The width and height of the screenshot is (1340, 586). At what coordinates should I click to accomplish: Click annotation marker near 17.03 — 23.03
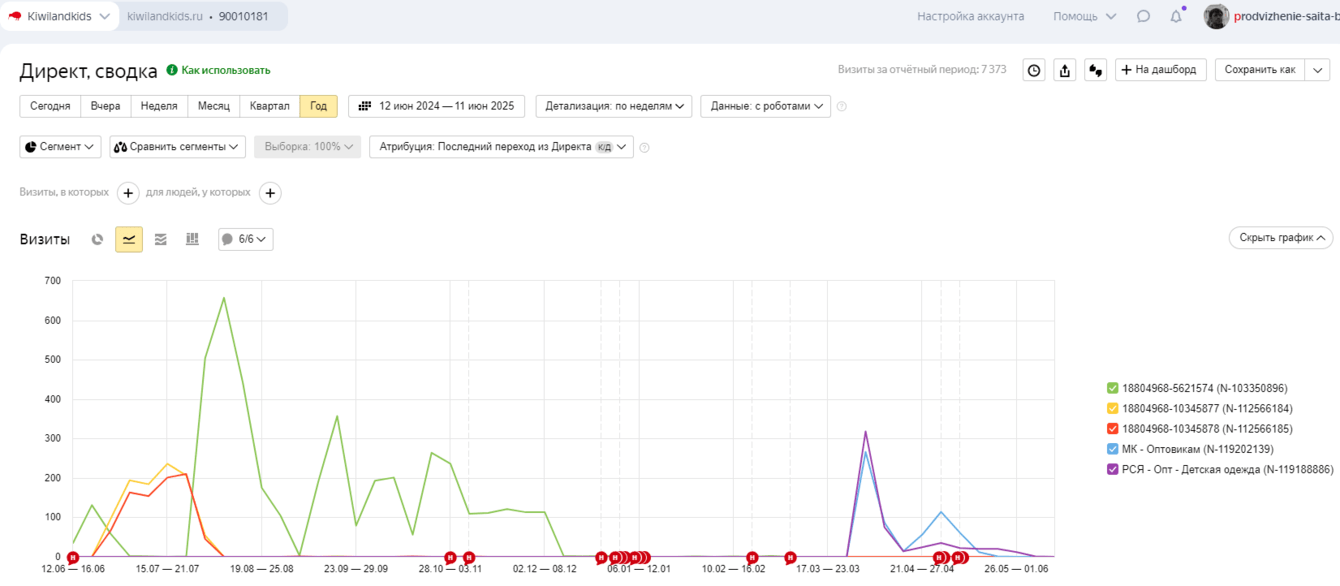tap(790, 557)
